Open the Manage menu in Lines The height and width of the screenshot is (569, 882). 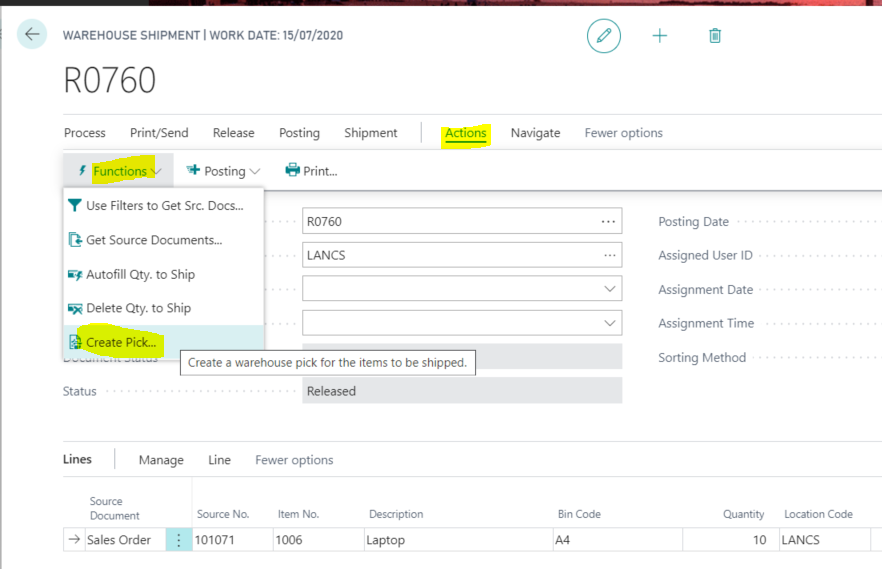click(x=161, y=460)
